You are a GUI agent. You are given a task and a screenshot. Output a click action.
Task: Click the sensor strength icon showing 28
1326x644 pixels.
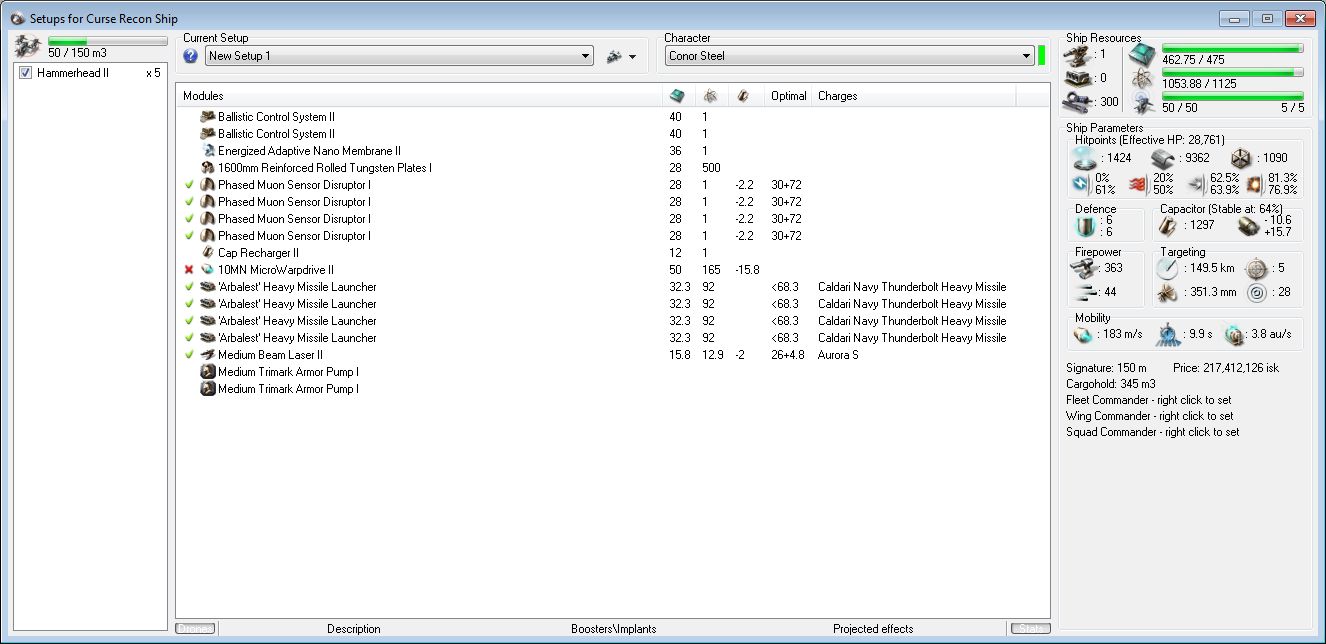(x=1255, y=292)
